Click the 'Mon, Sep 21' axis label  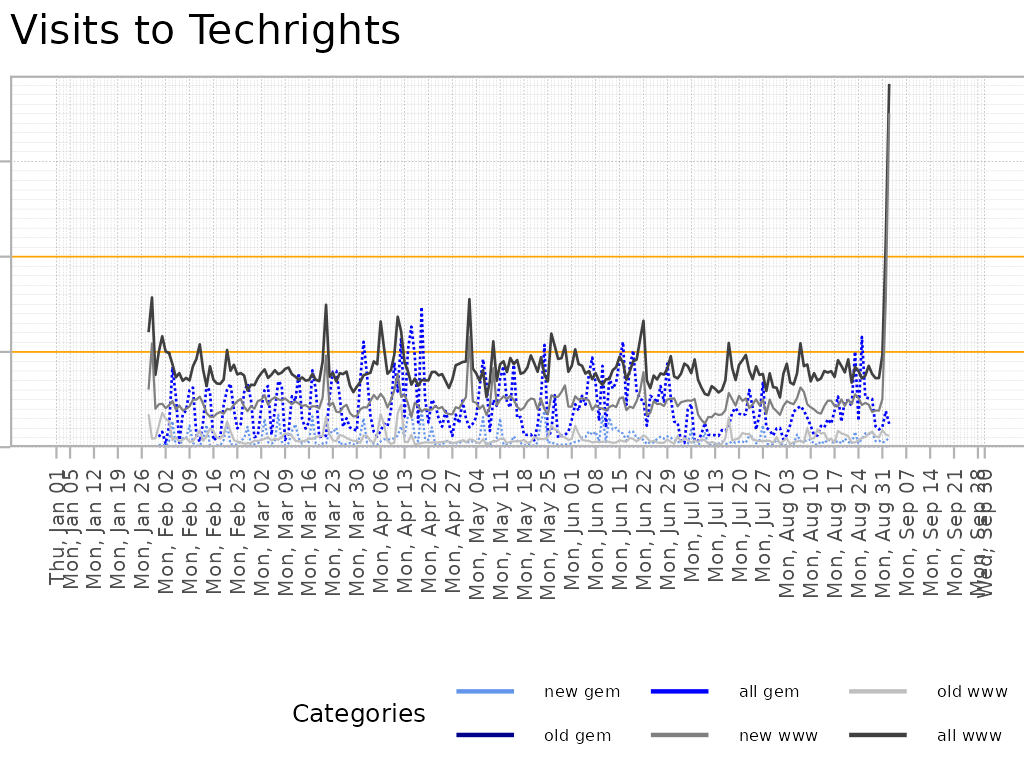(x=954, y=532)
